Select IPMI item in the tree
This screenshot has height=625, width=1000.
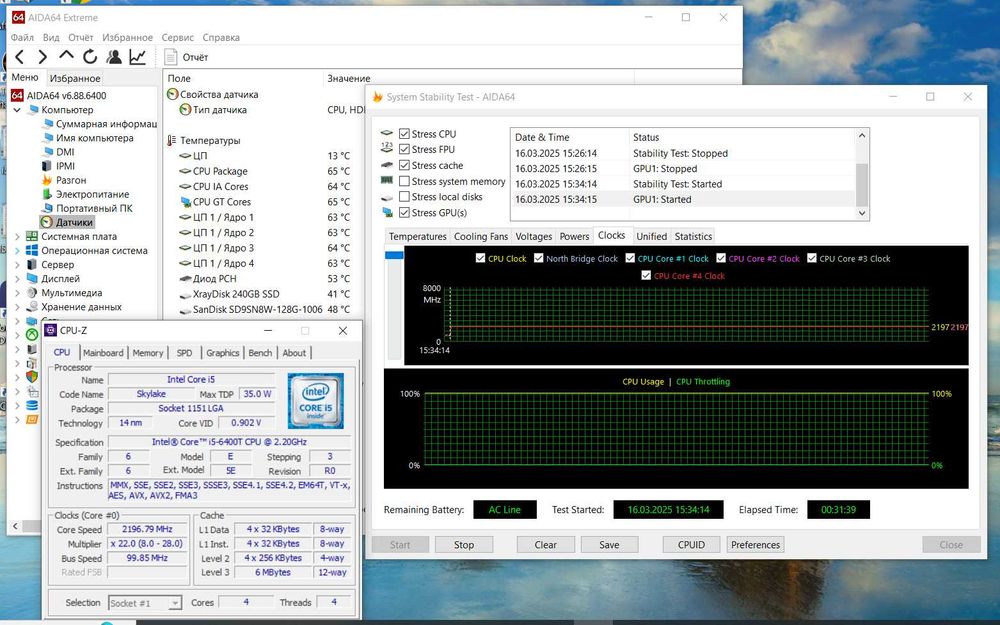click(x=65, y=166)
